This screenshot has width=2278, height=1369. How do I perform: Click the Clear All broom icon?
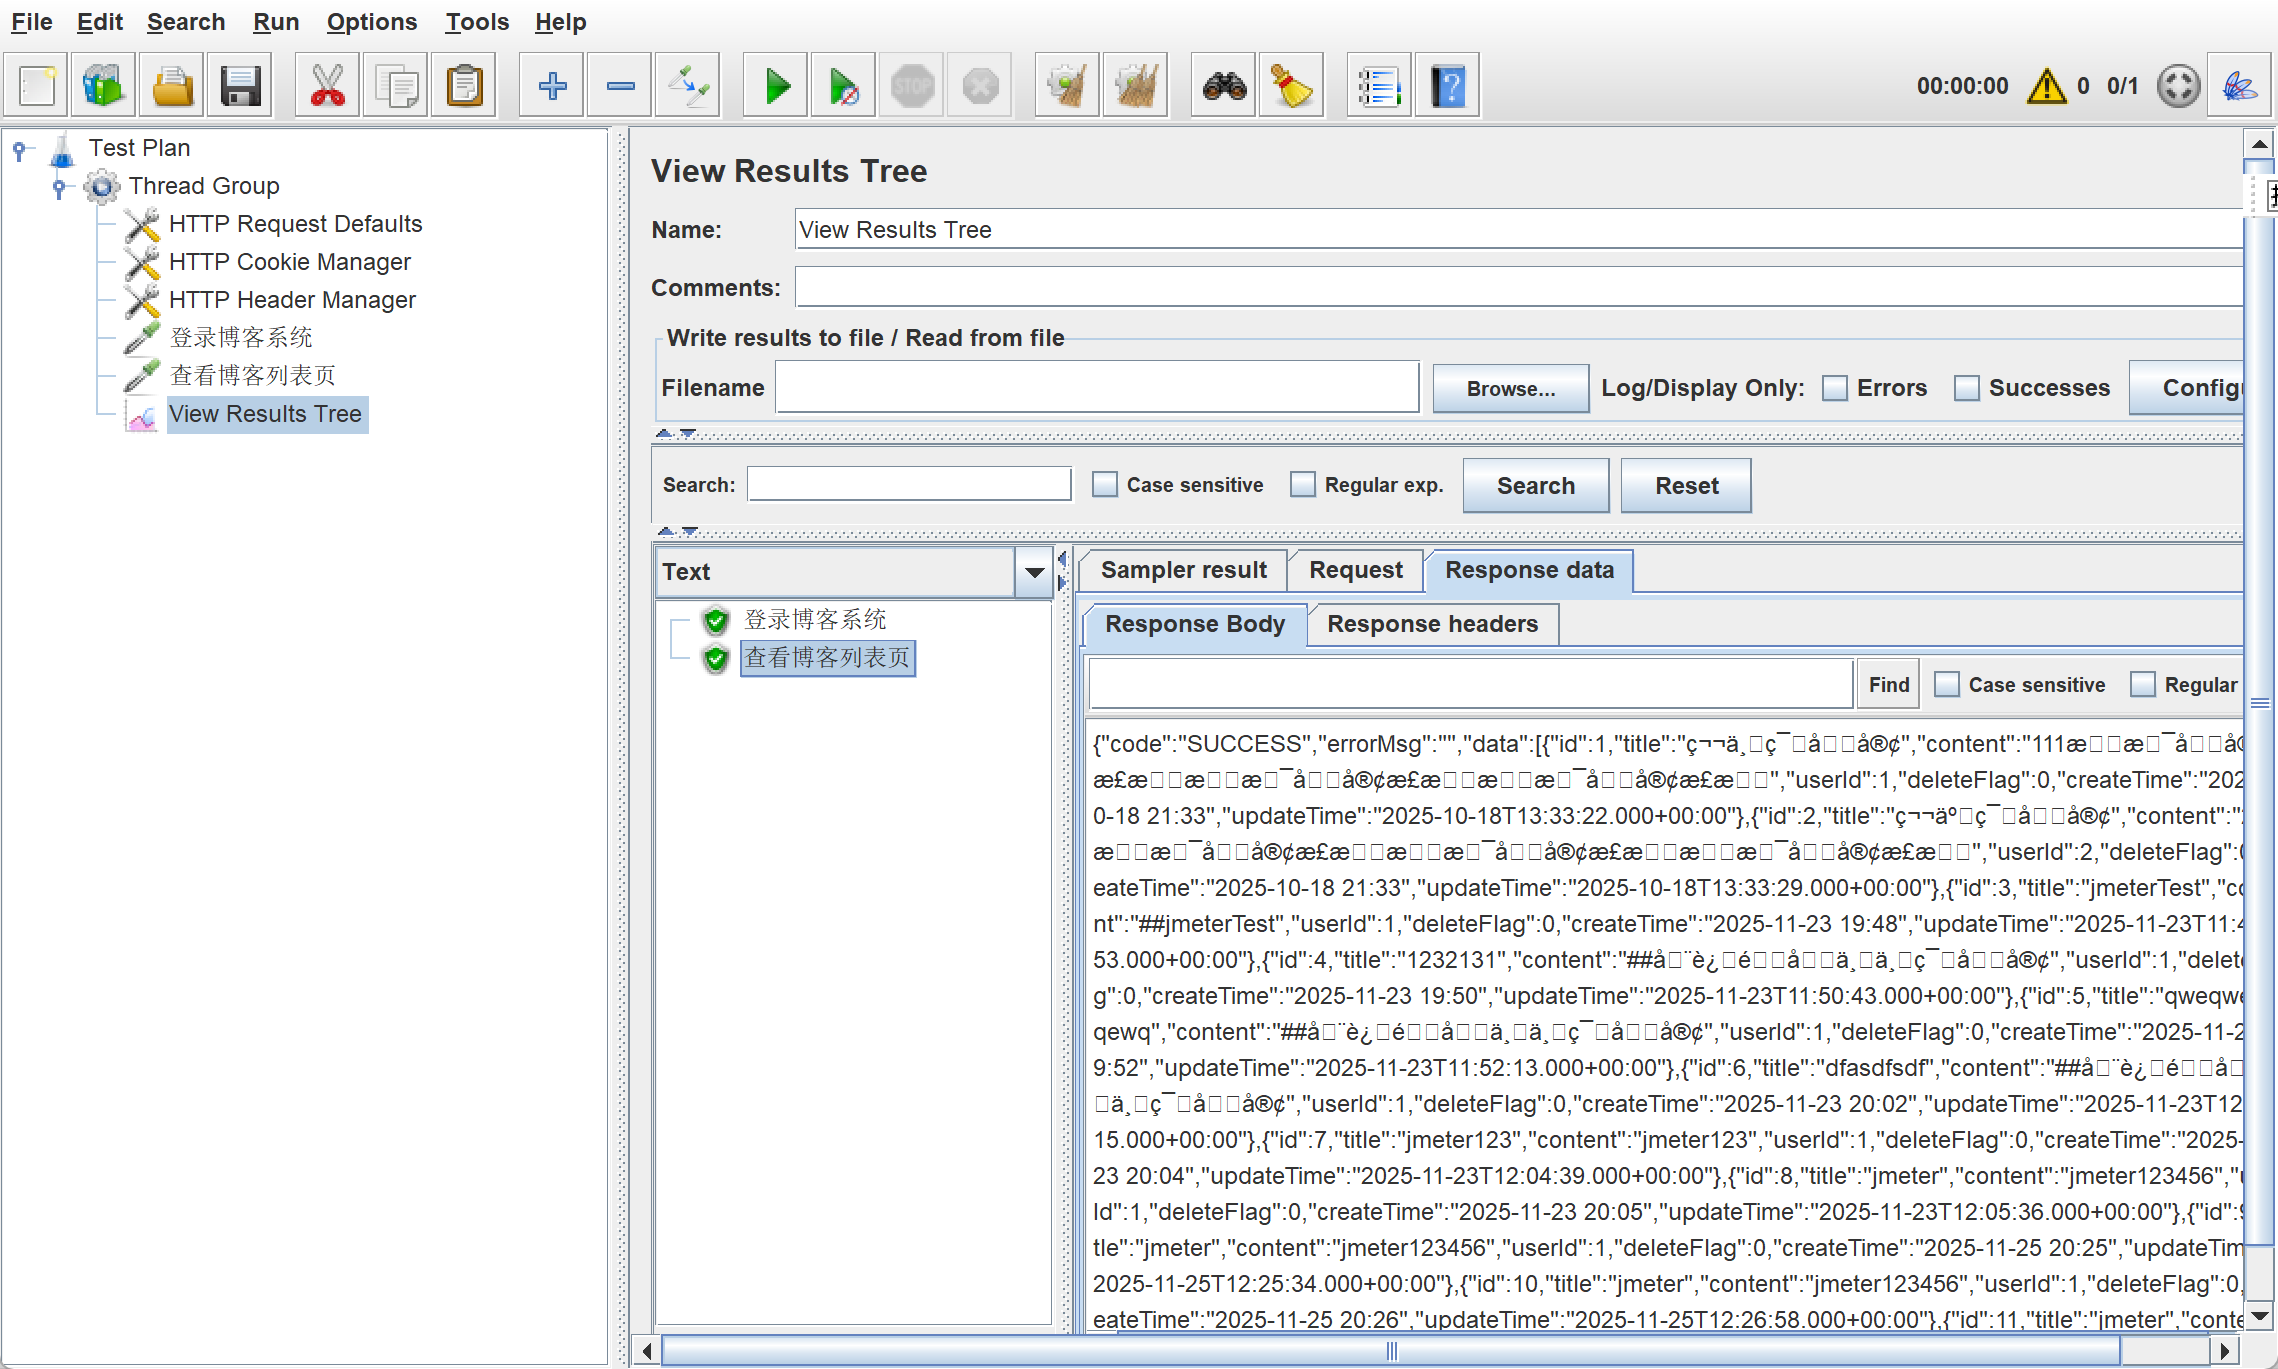pos(1135,87)
